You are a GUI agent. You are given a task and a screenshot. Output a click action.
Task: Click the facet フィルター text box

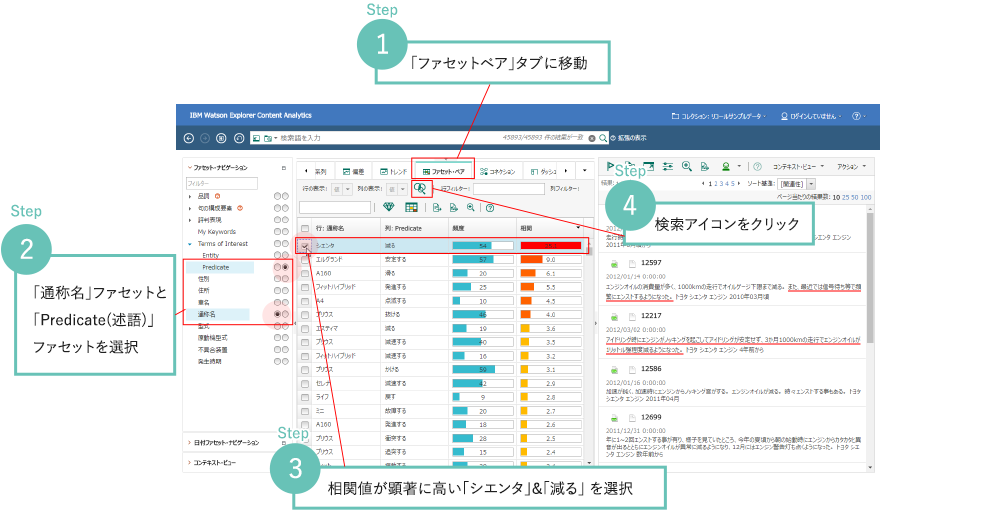(x=222, y=184)
